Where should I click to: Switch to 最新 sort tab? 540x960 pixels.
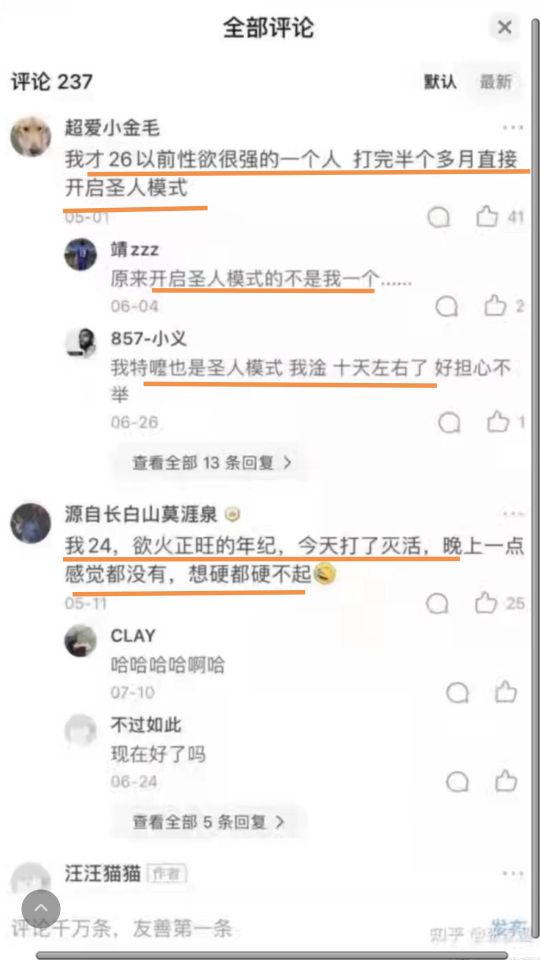tap(495, 81)
